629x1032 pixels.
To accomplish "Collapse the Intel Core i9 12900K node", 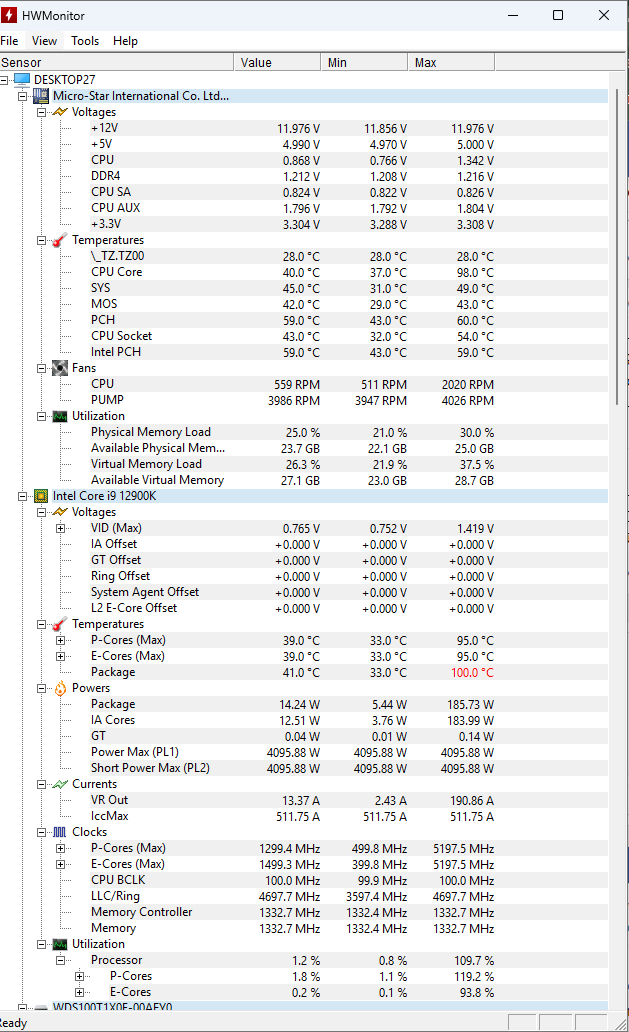I will (22, 496).
